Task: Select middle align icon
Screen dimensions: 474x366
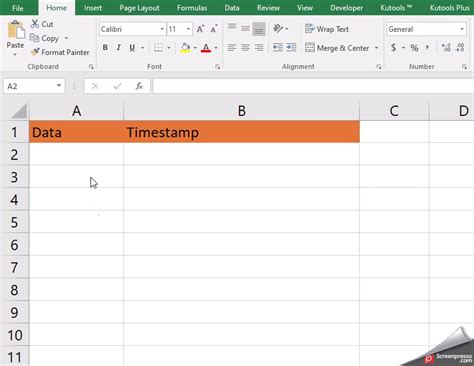Action: click(x=245, y=29)
